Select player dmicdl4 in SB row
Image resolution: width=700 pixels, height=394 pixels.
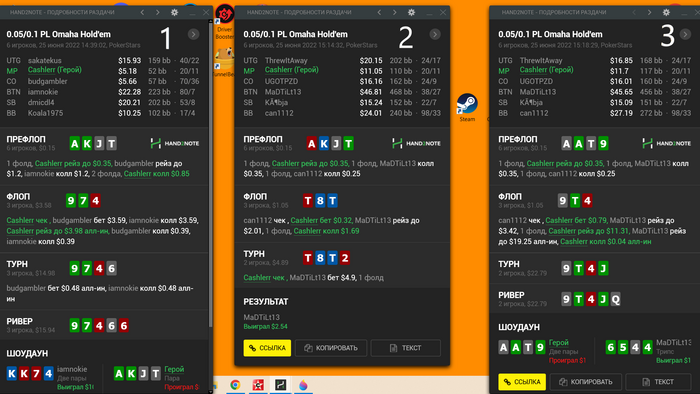click(x=41, y=102)
